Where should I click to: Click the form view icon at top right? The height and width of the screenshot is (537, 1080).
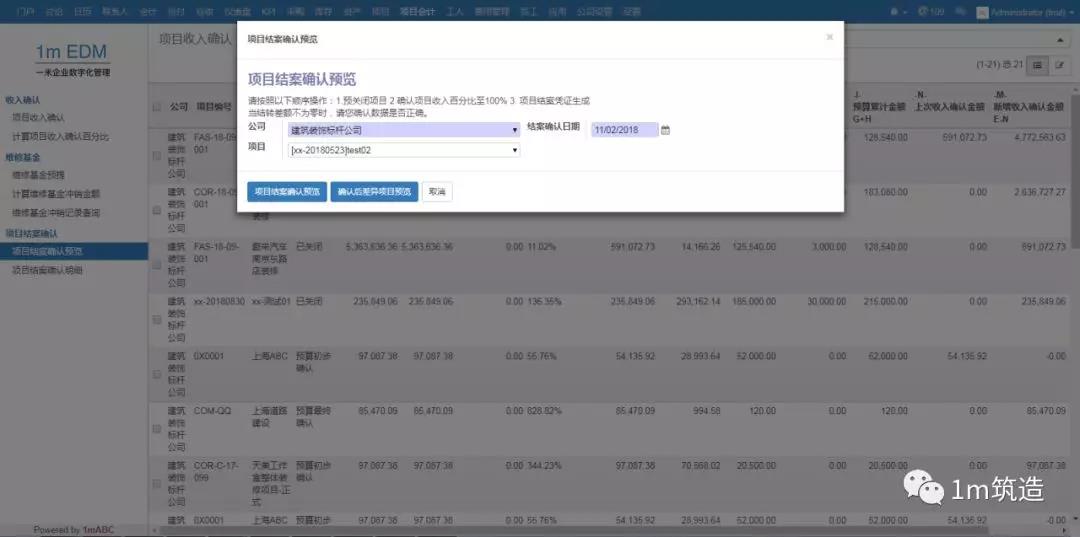1059,65
